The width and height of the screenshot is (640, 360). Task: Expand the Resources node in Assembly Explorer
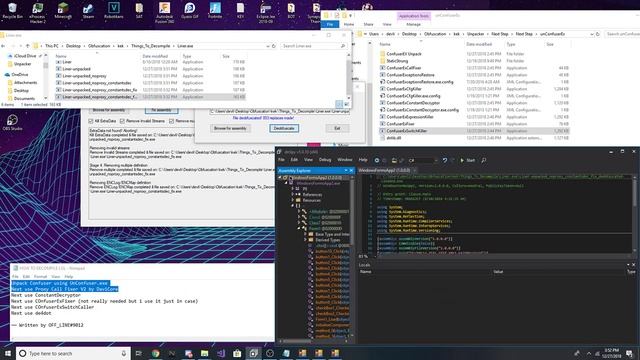pos(293,200)
